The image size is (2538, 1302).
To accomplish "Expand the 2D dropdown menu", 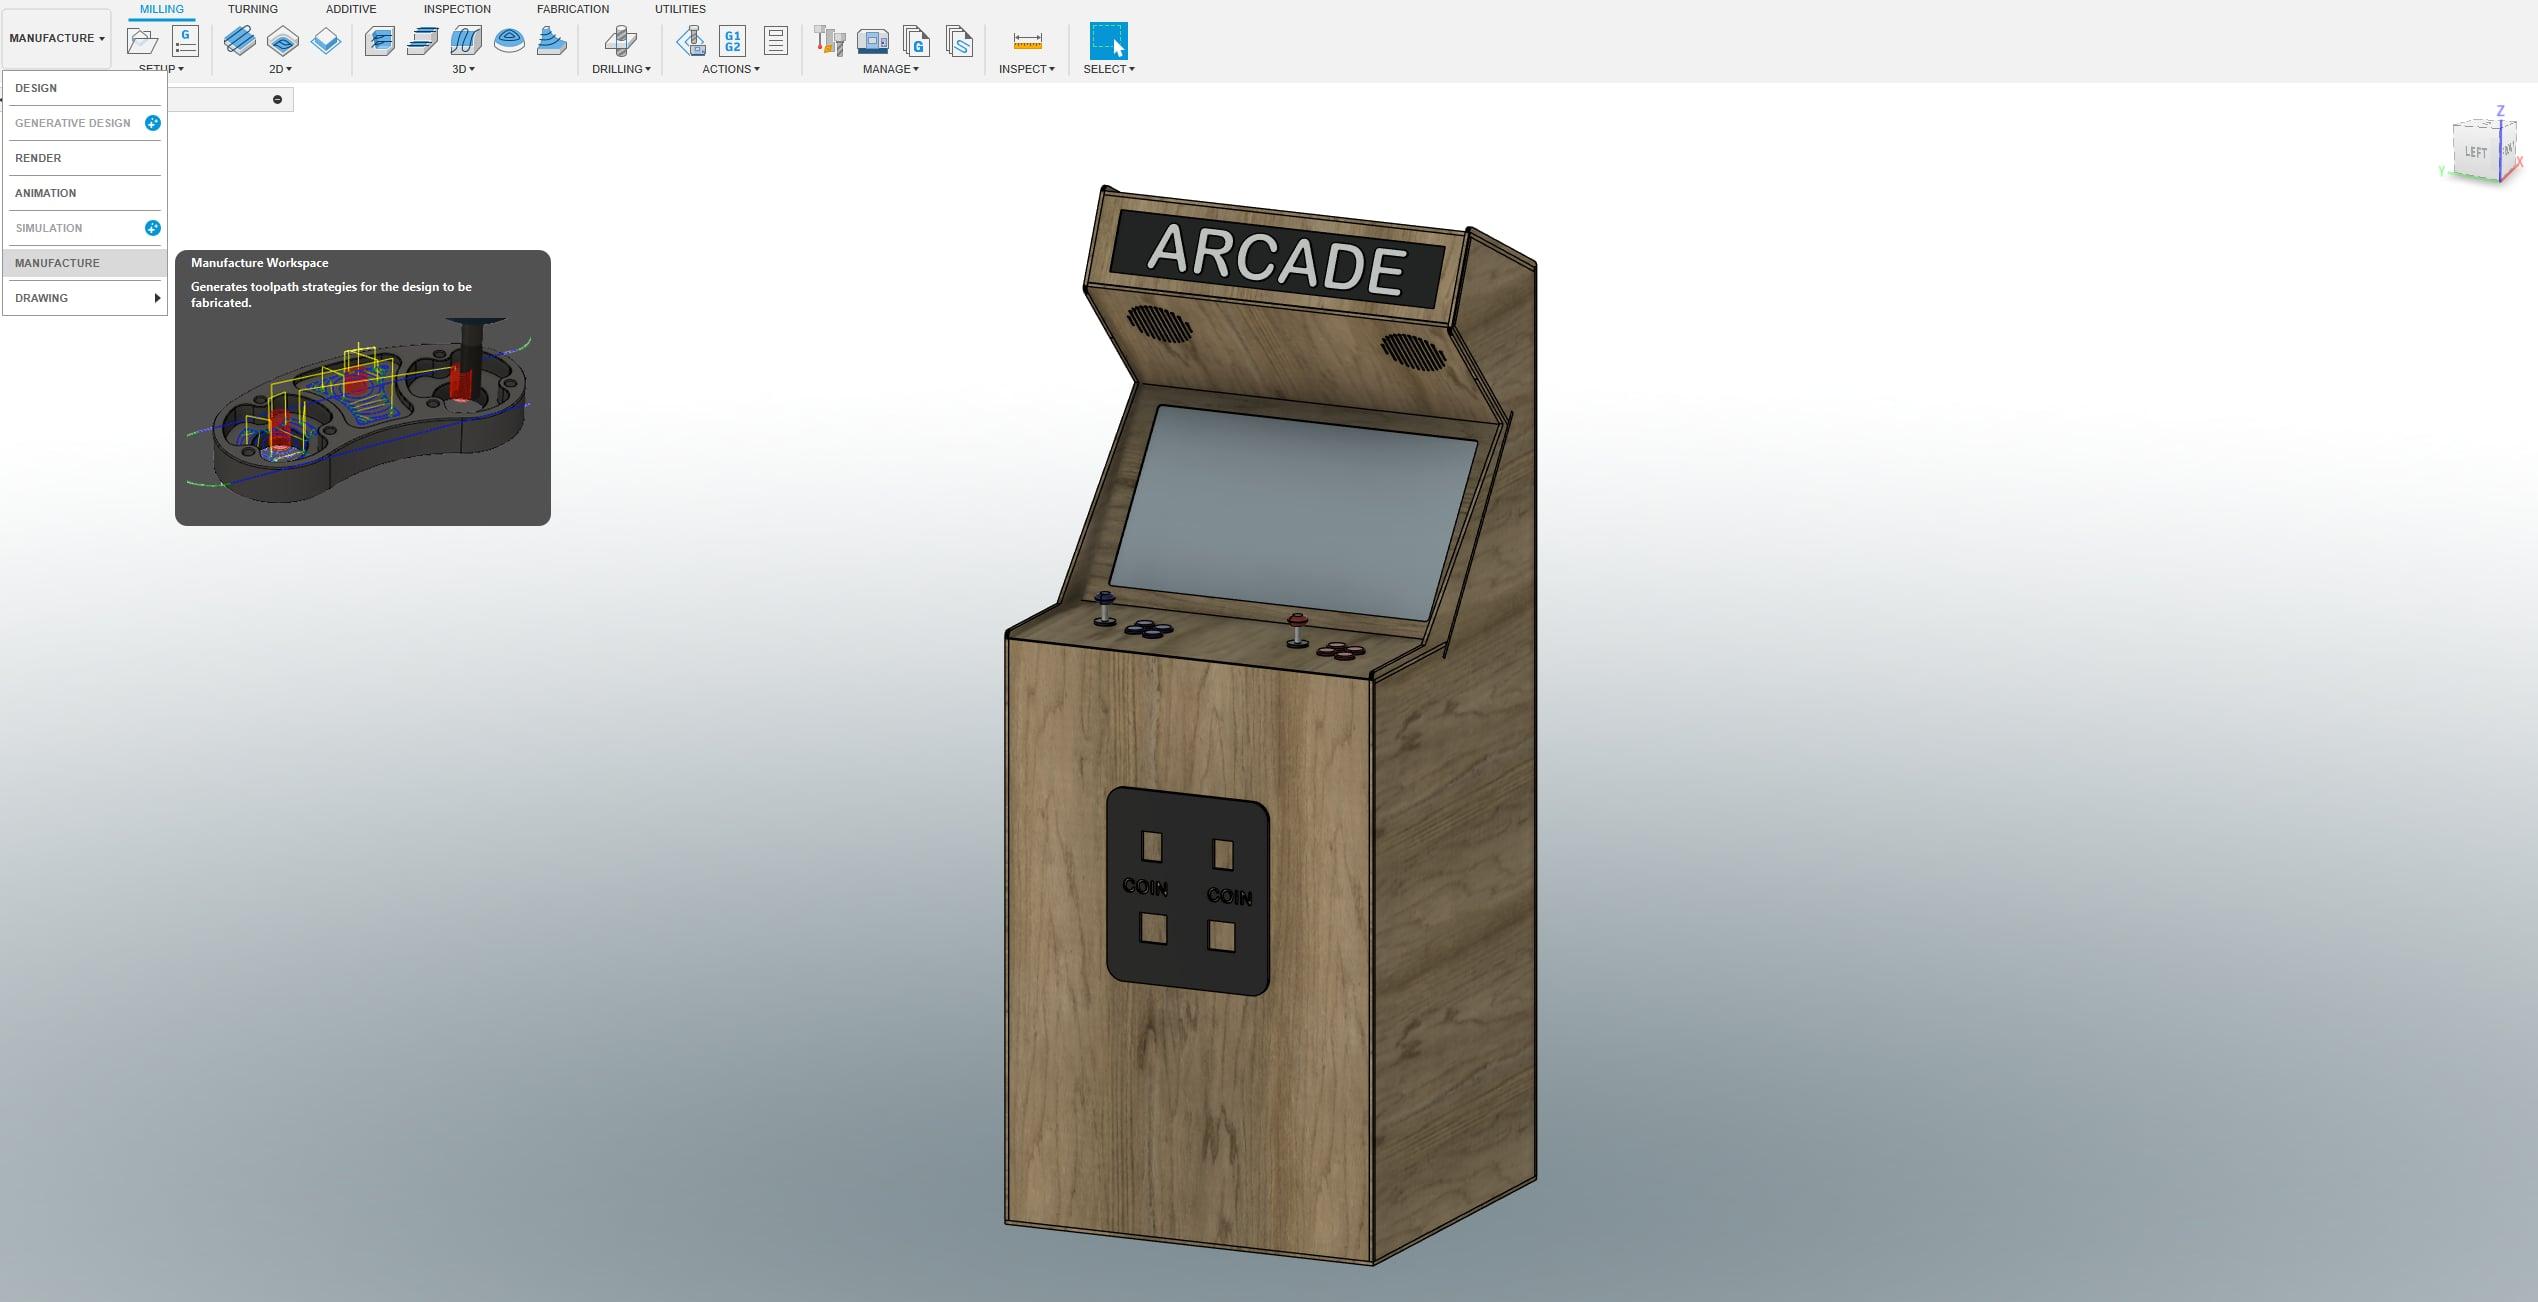I will point(281,69).
